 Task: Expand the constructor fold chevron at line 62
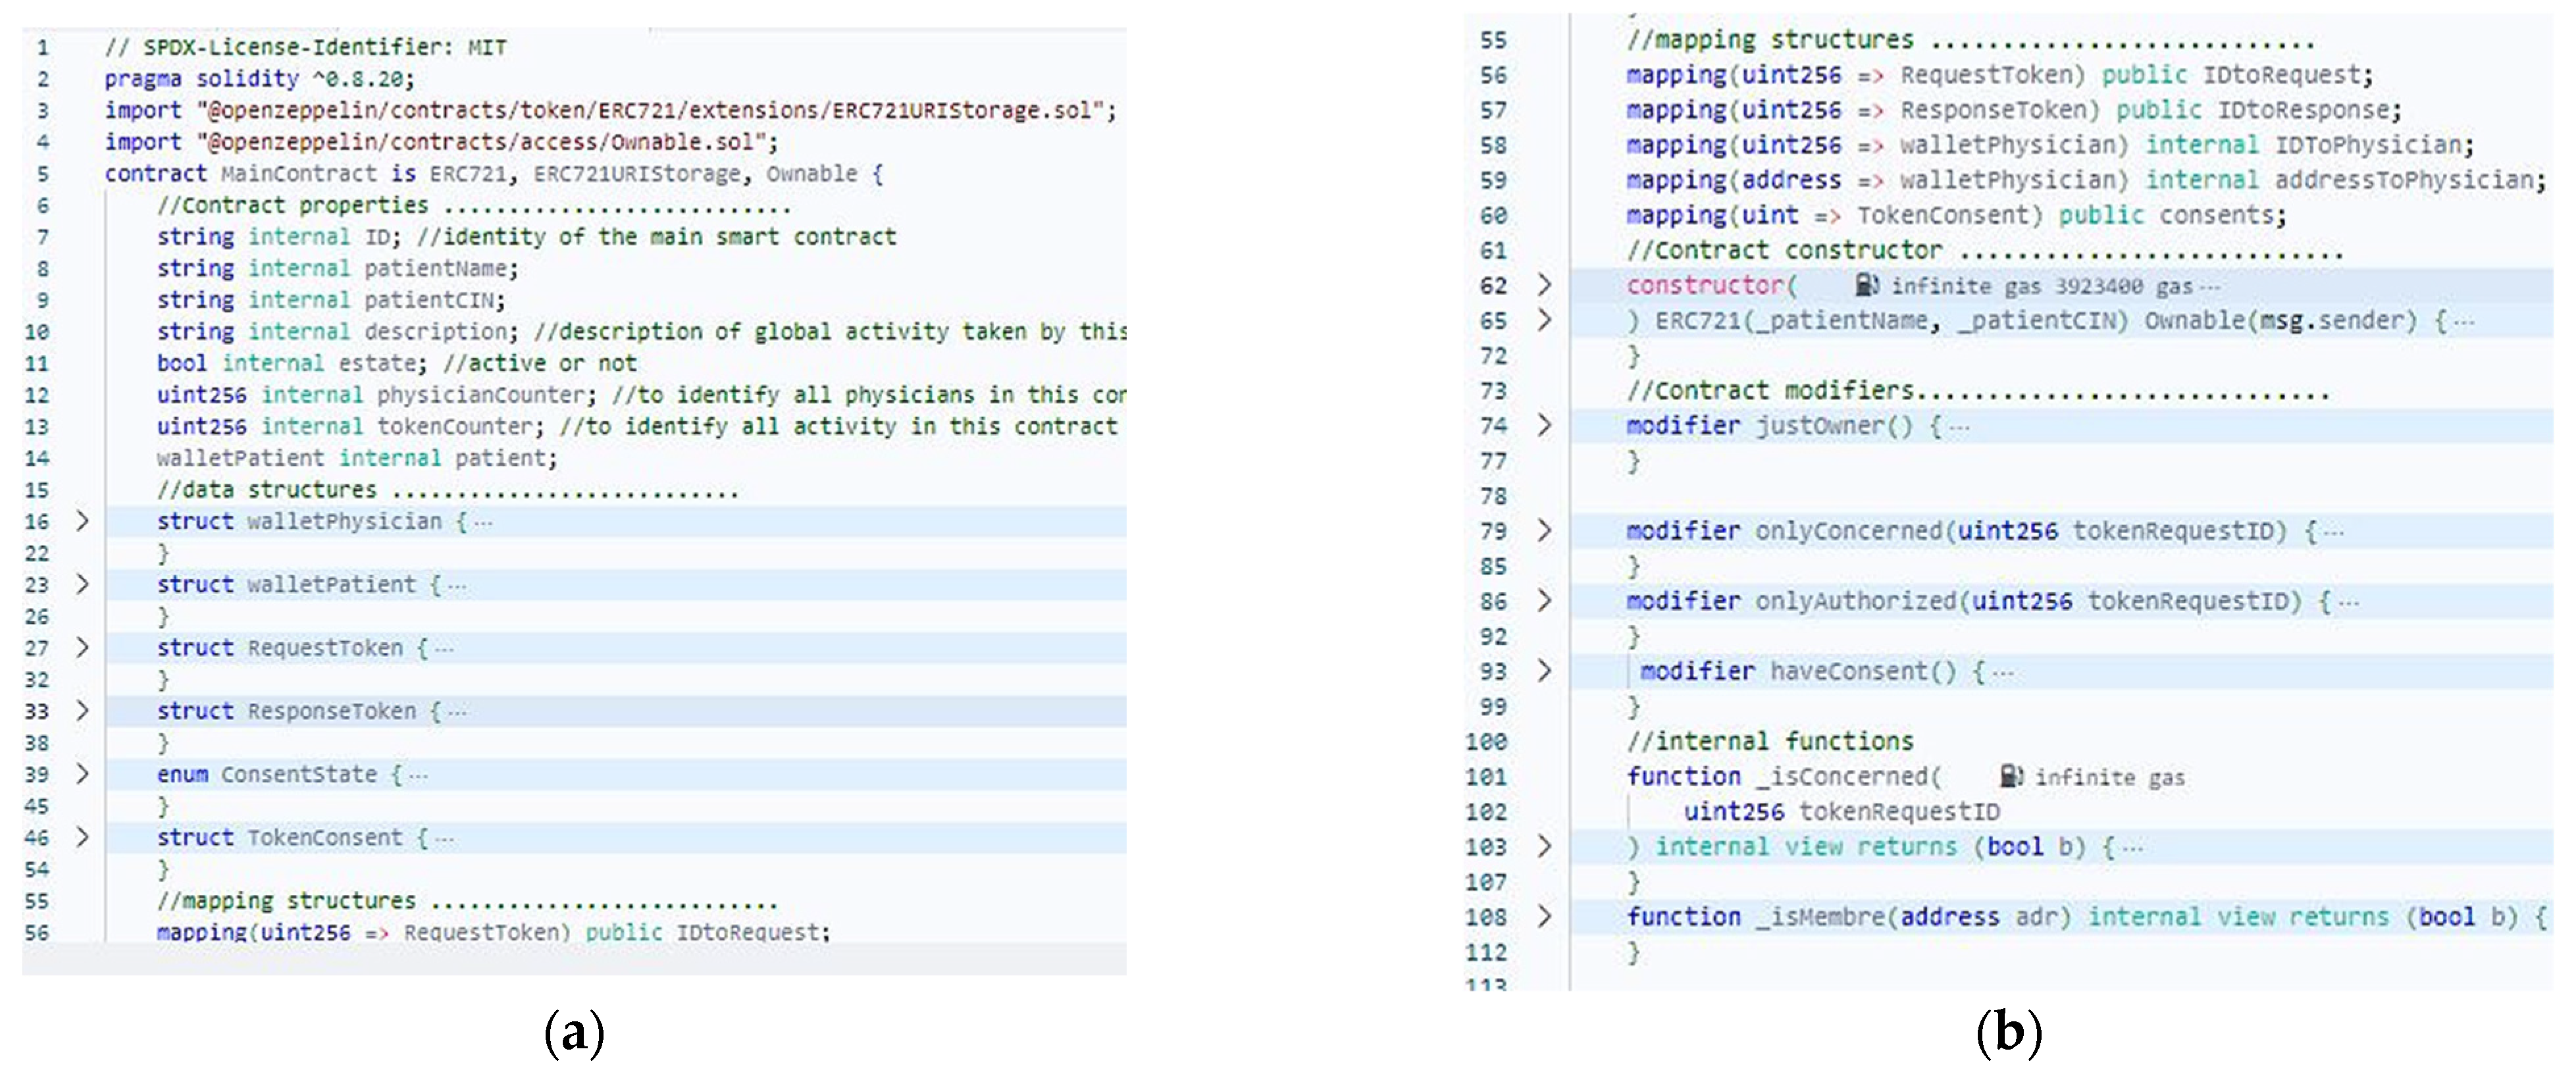[x=1544, y=285]
